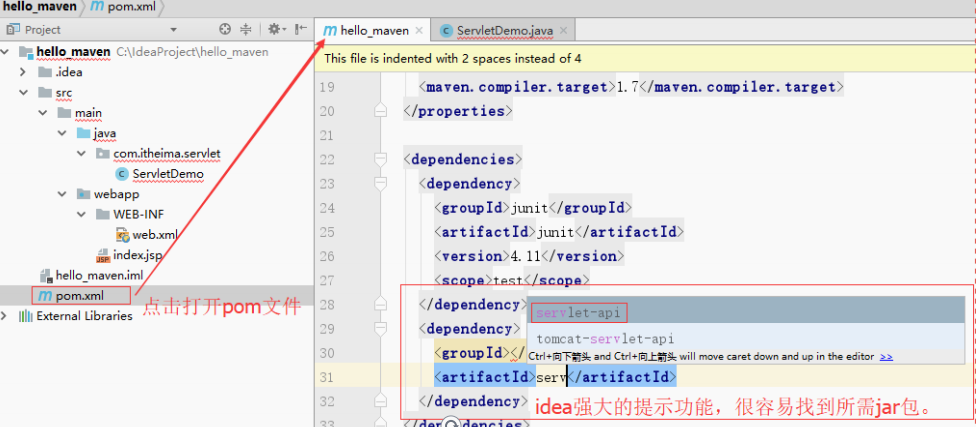
Task: Click the scroll-from-source target icon in Project panel
Action: pyautogui.click(x=225, y=29)
